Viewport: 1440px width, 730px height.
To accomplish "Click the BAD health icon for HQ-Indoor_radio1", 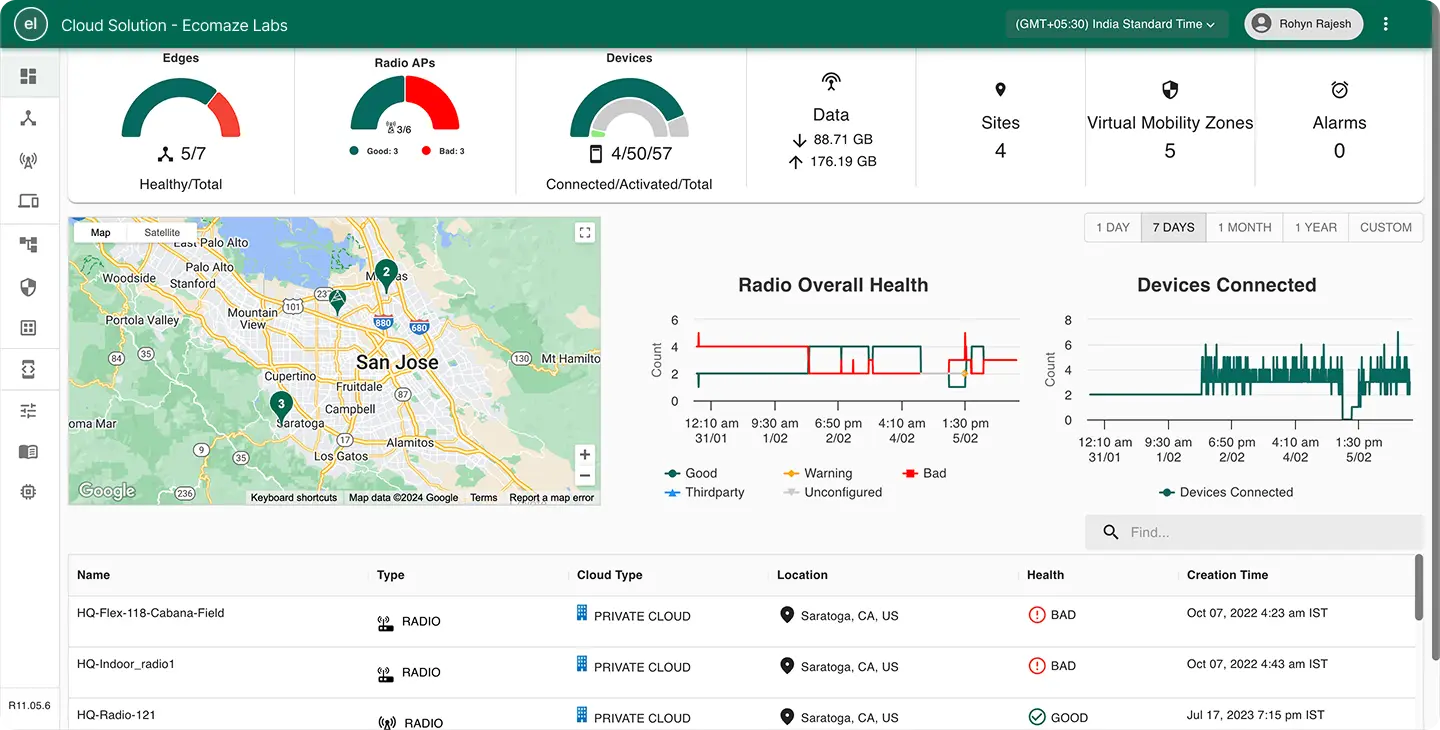I will [1036, 666].
